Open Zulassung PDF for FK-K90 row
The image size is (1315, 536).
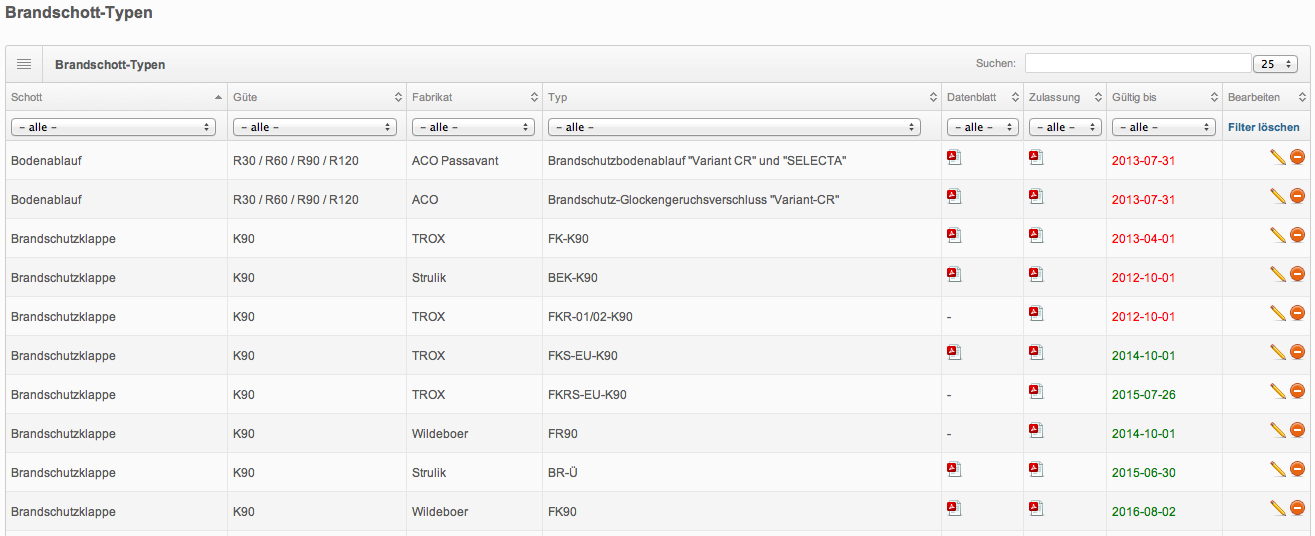pyautogui.click(x=1036, y=235)
